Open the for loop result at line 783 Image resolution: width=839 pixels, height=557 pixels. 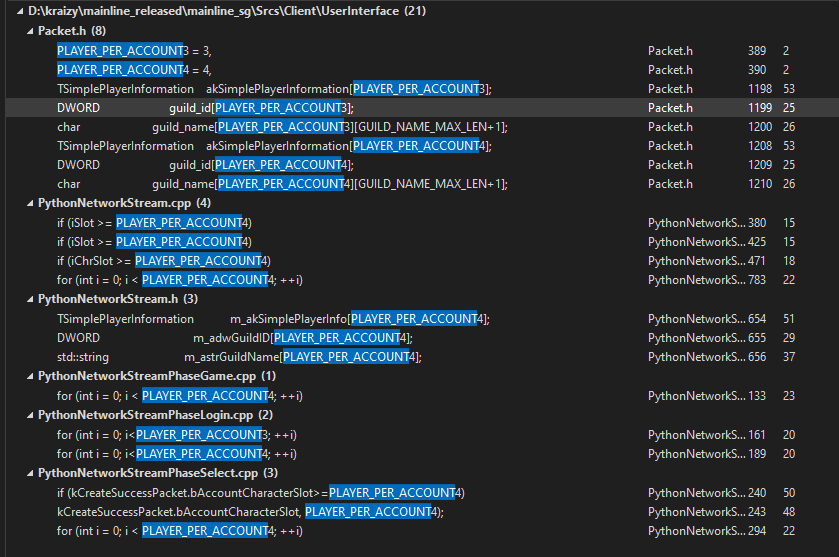pos(180,280)
